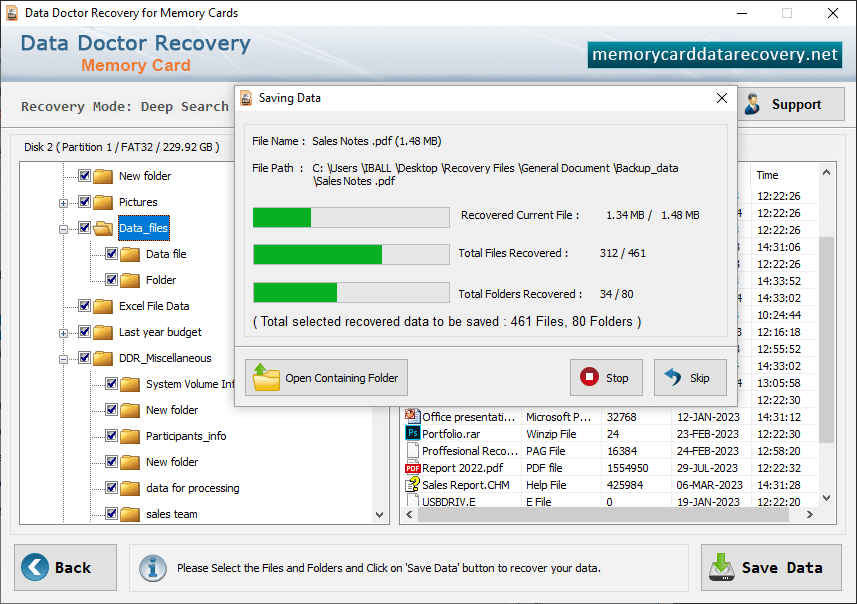Uncheck the Pictures checkbox
Image resolution: width=857 pixels, height=604 pixels.
pos(84,202)
